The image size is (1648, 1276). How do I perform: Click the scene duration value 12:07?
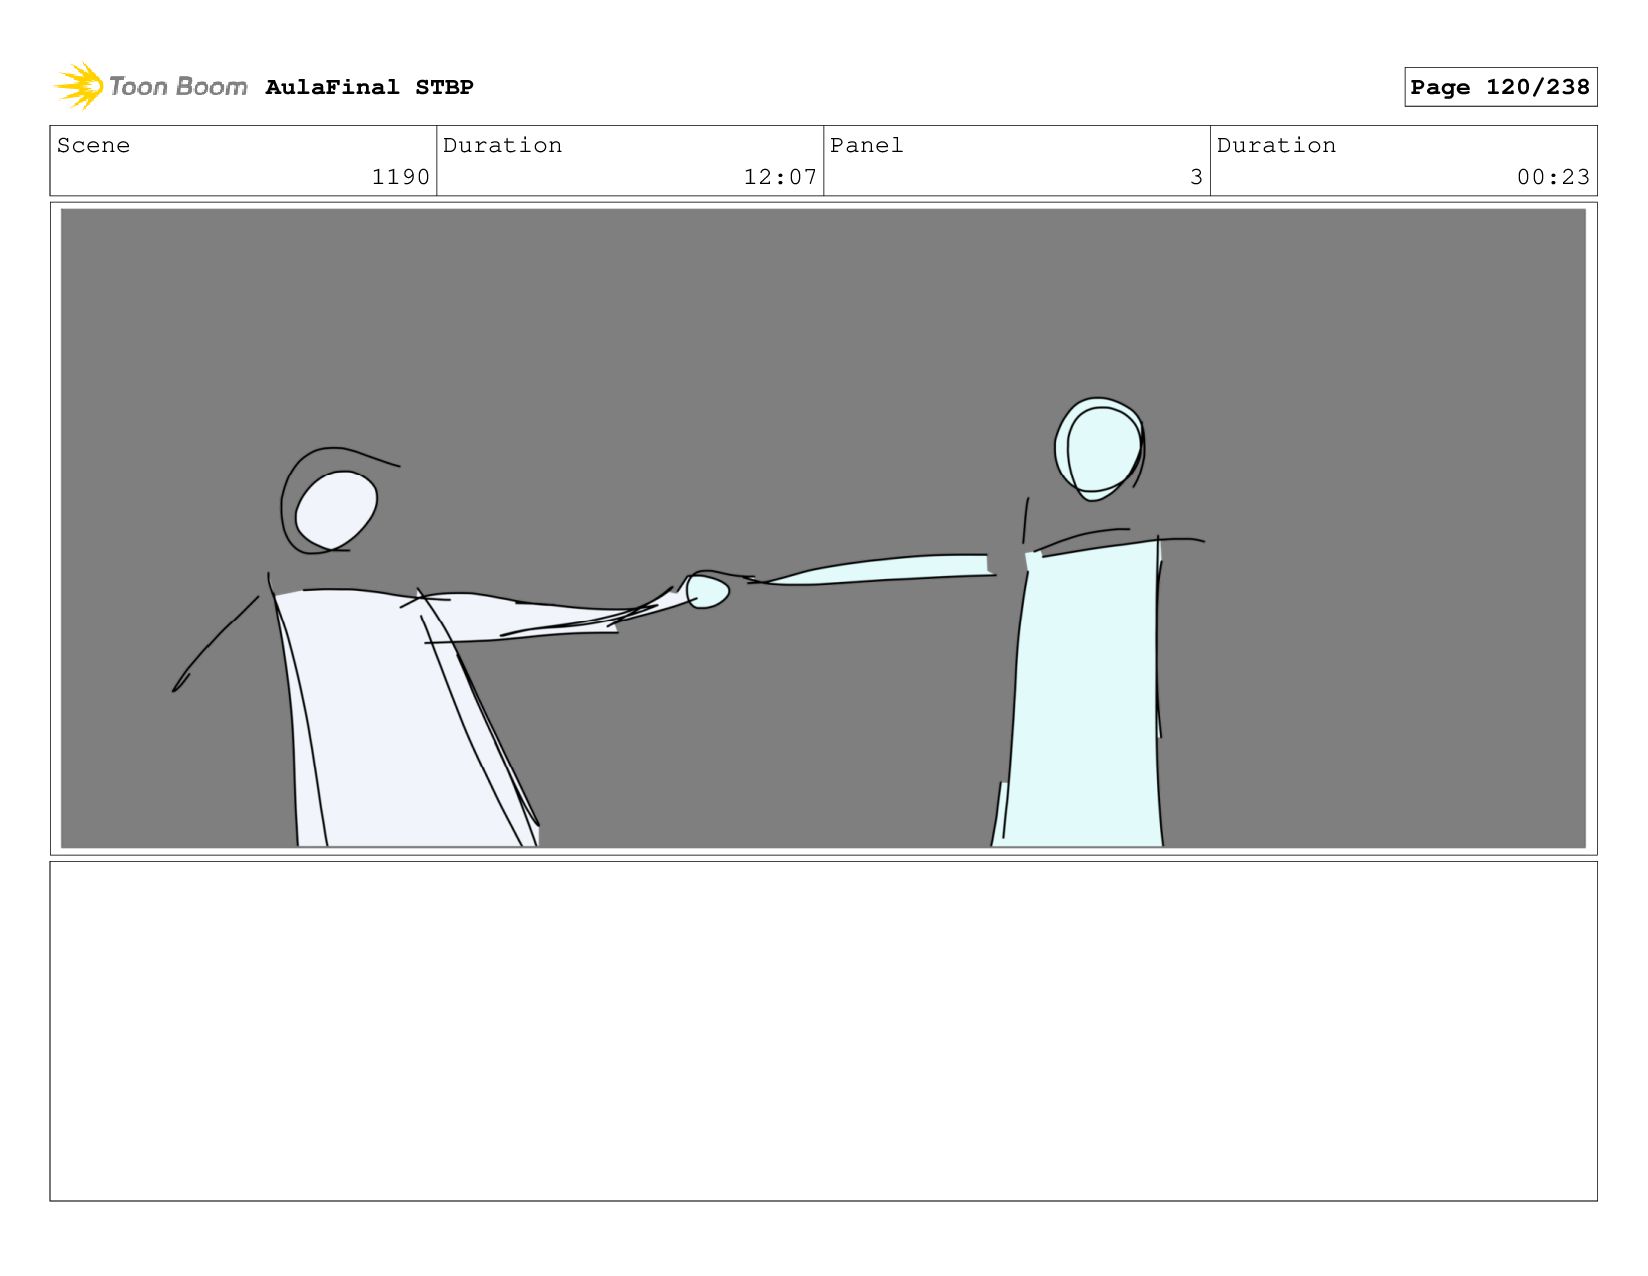(780, 177)
